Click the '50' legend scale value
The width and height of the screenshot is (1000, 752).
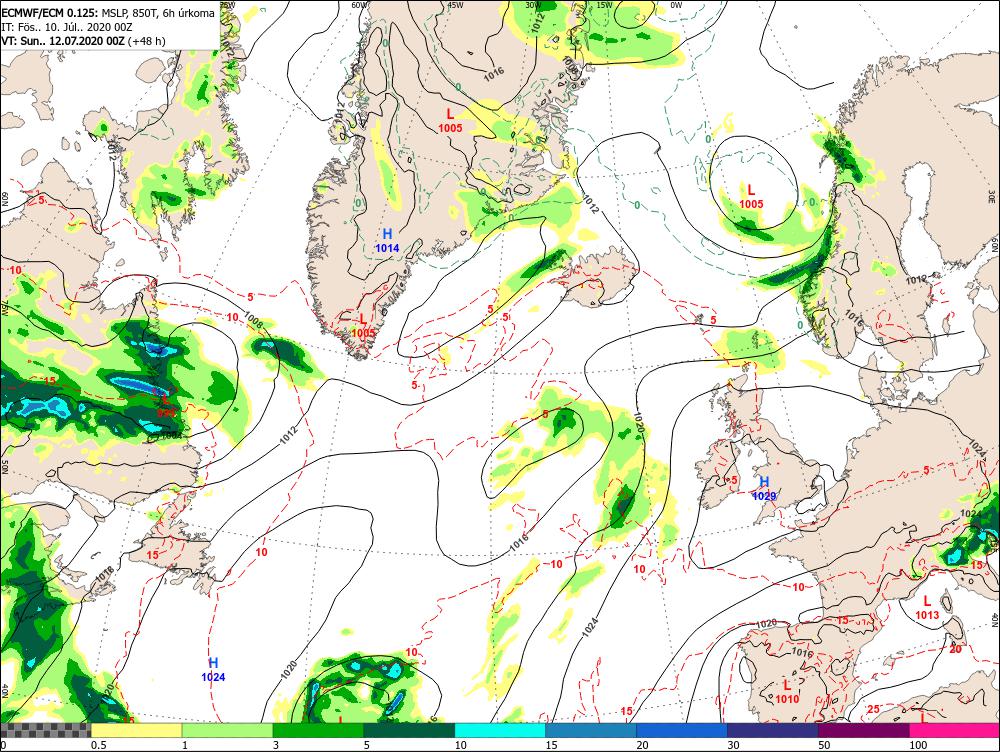click(824, 745)
